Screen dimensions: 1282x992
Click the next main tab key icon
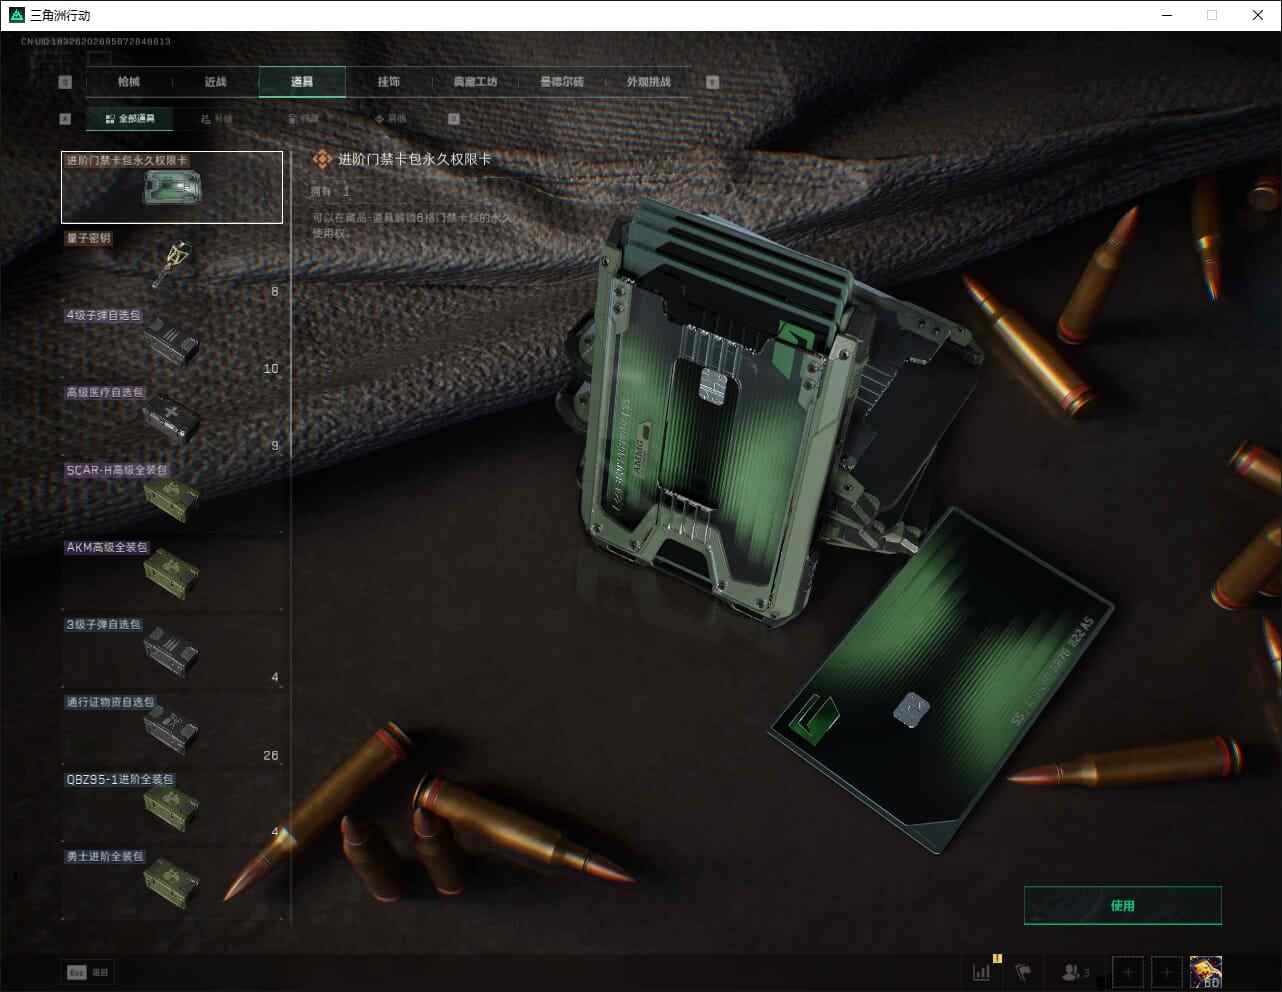pyautogui.click(x=713, y=82)
